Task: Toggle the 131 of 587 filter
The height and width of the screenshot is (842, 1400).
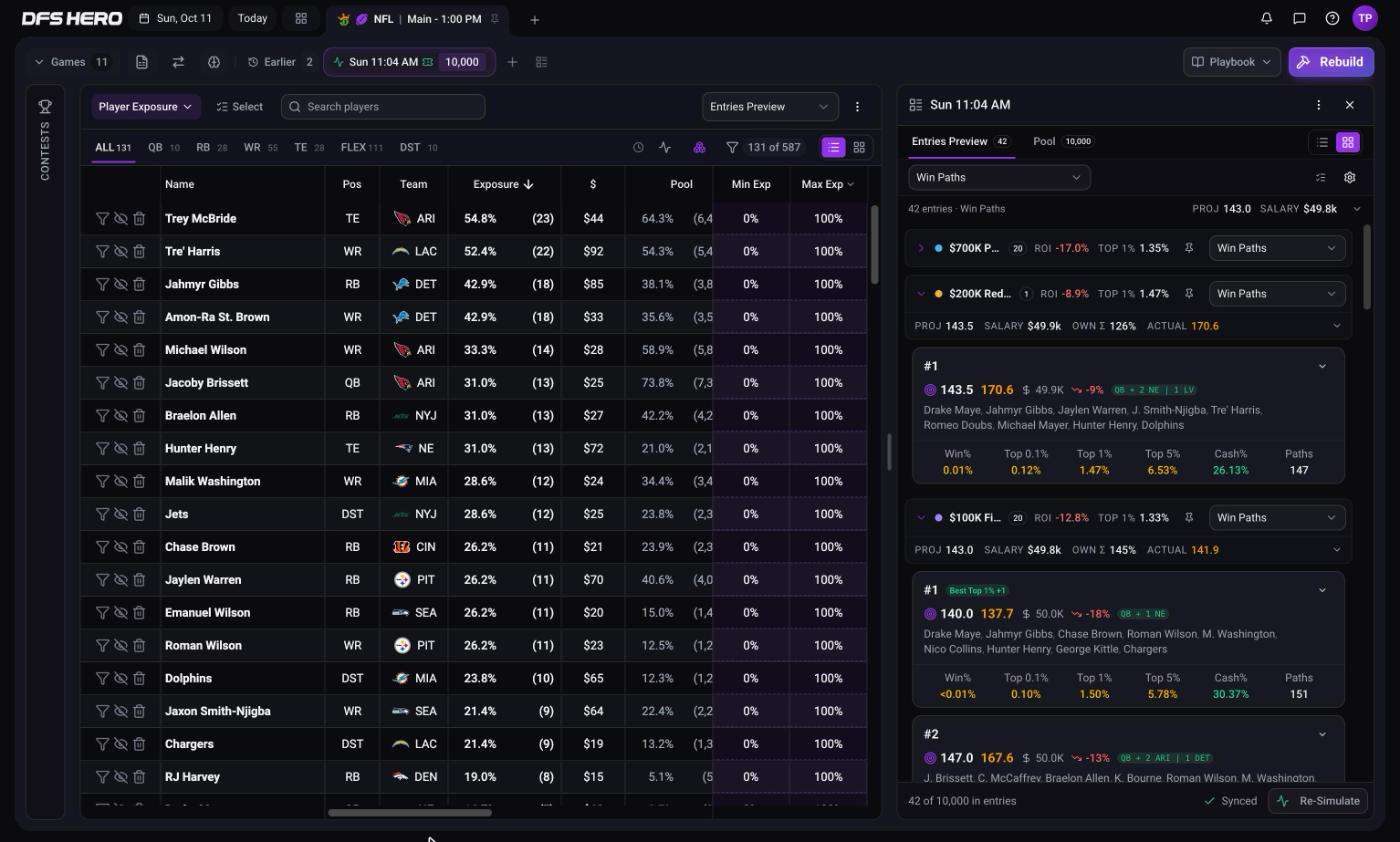Action: point(763,147)
